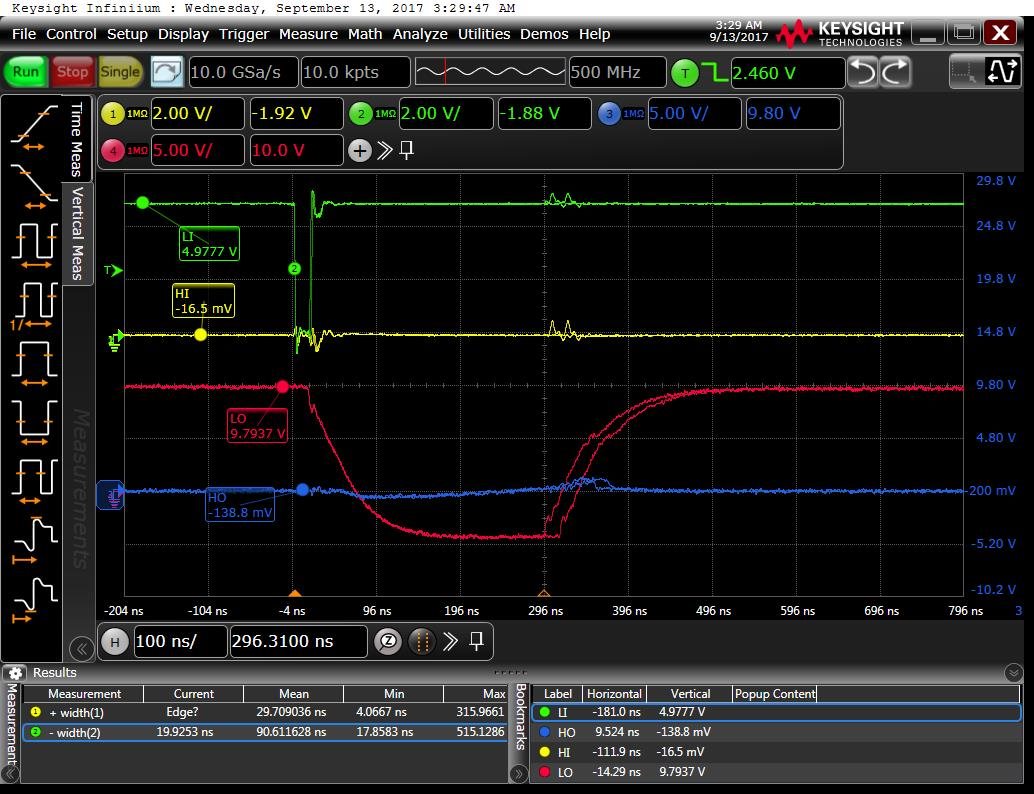
Task: Click the green trigger T button
Action: point(684,73)
